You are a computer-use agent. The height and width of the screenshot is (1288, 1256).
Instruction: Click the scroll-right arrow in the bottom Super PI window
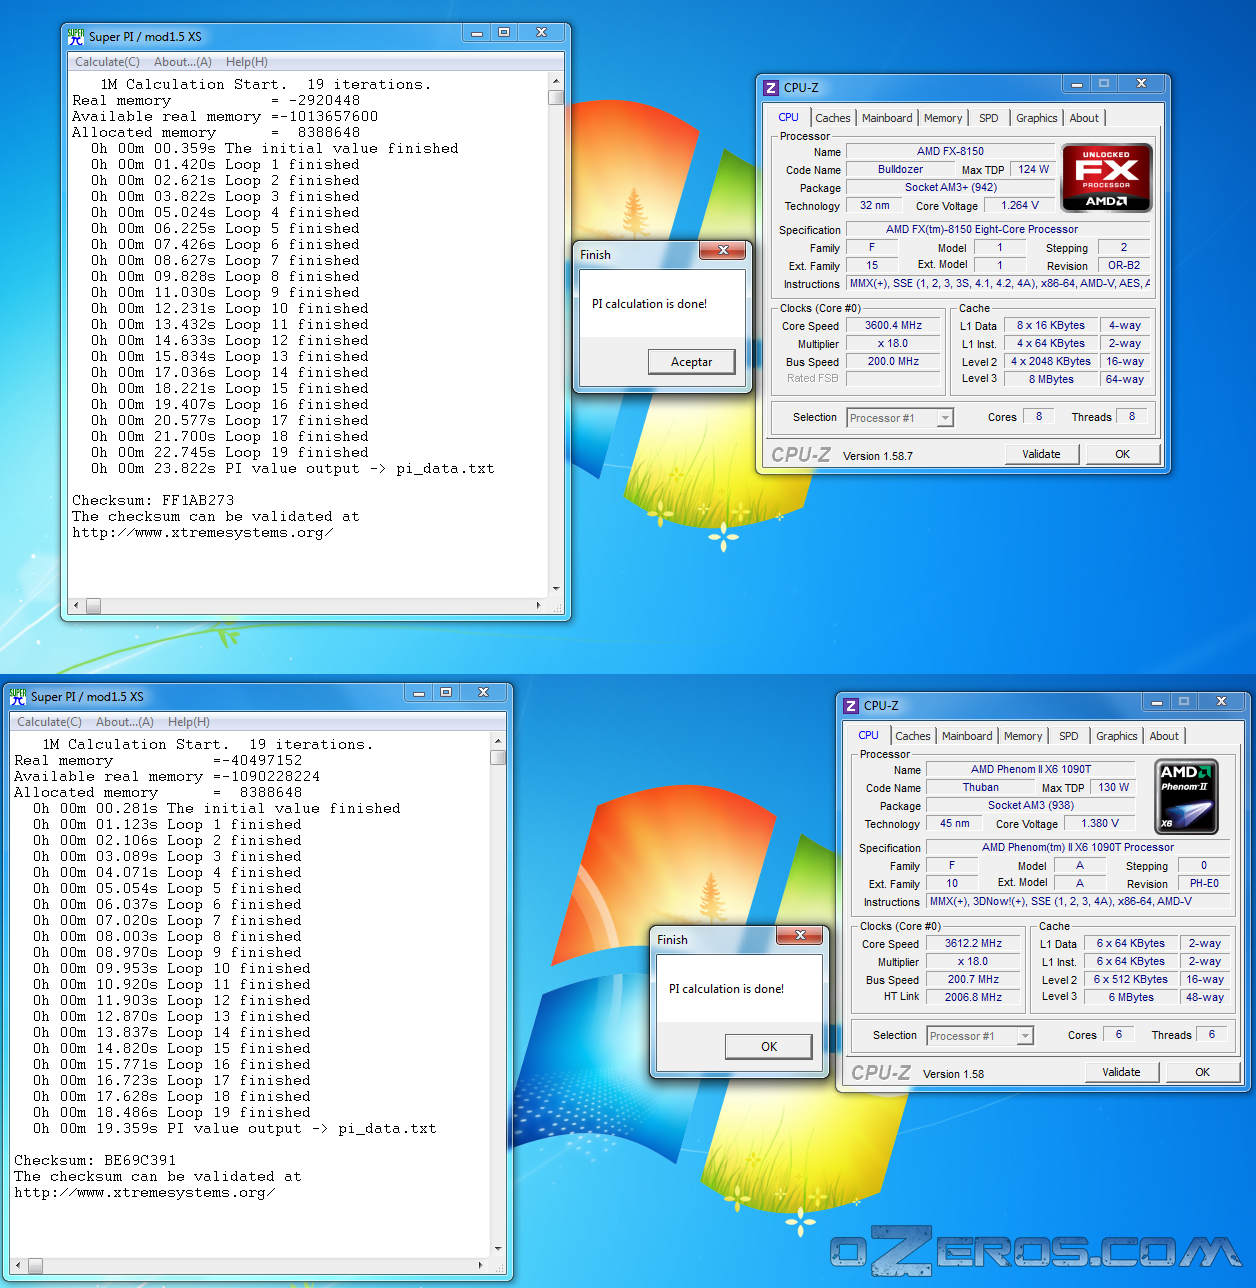tap(482, 1266)
